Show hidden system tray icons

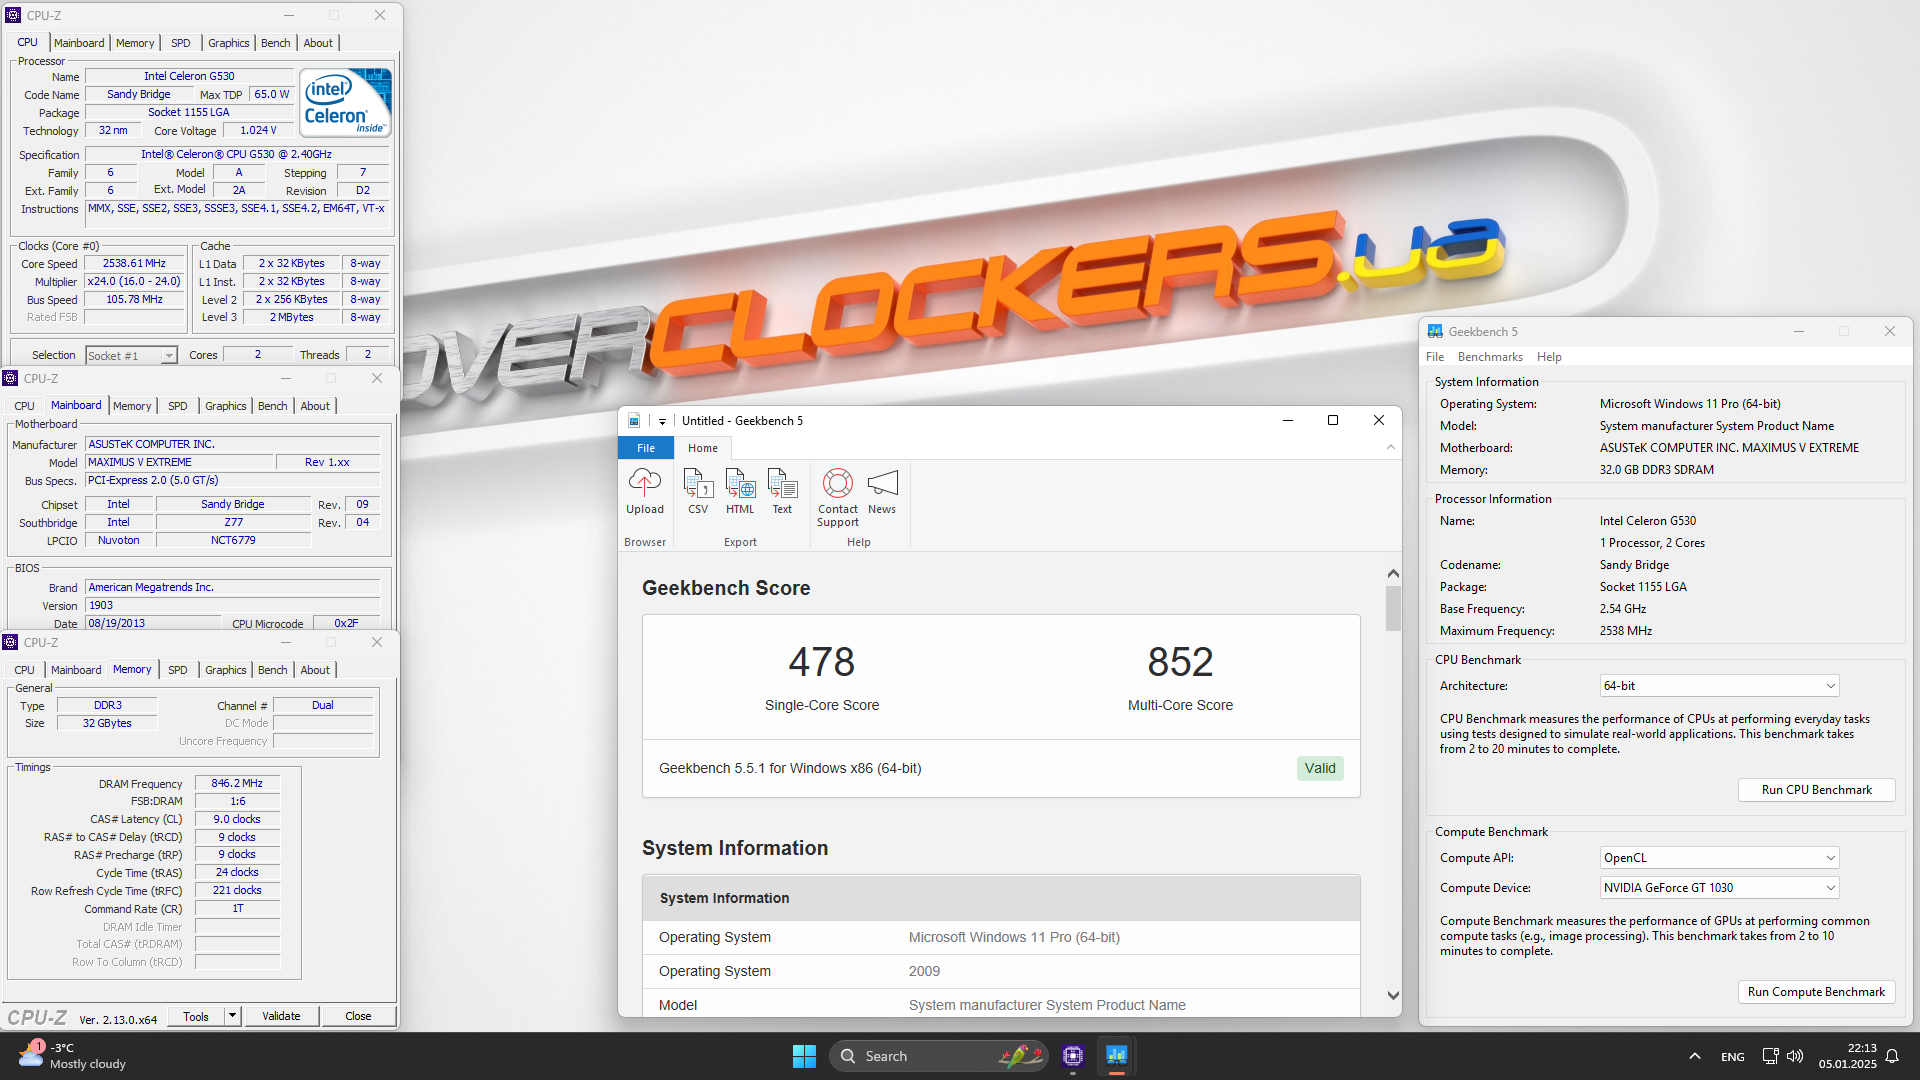1694,1056
